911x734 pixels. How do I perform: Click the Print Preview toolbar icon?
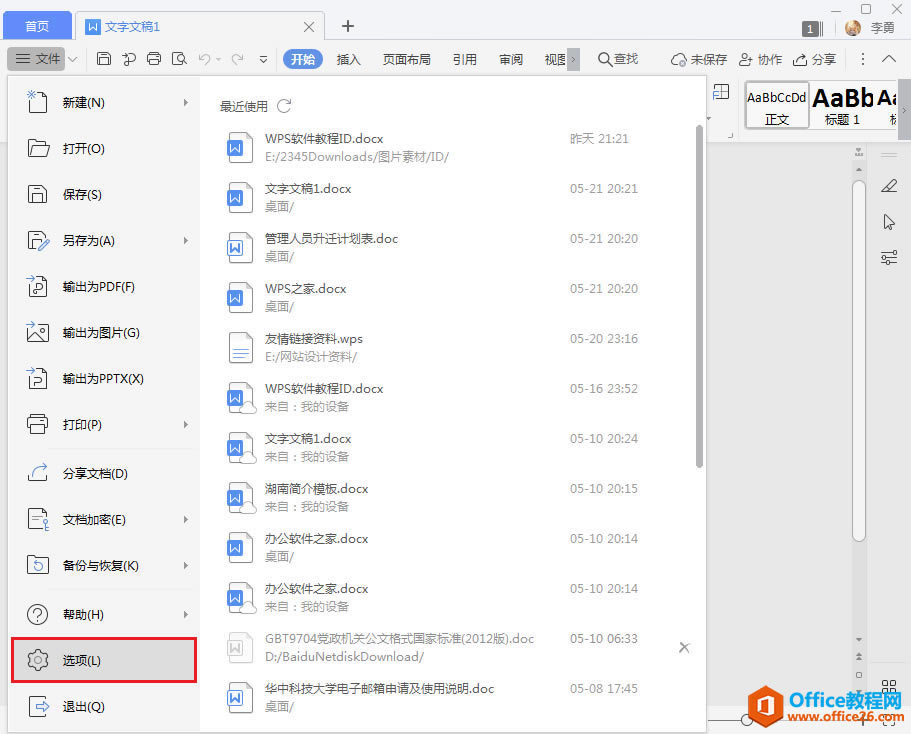tap(180, 59)
